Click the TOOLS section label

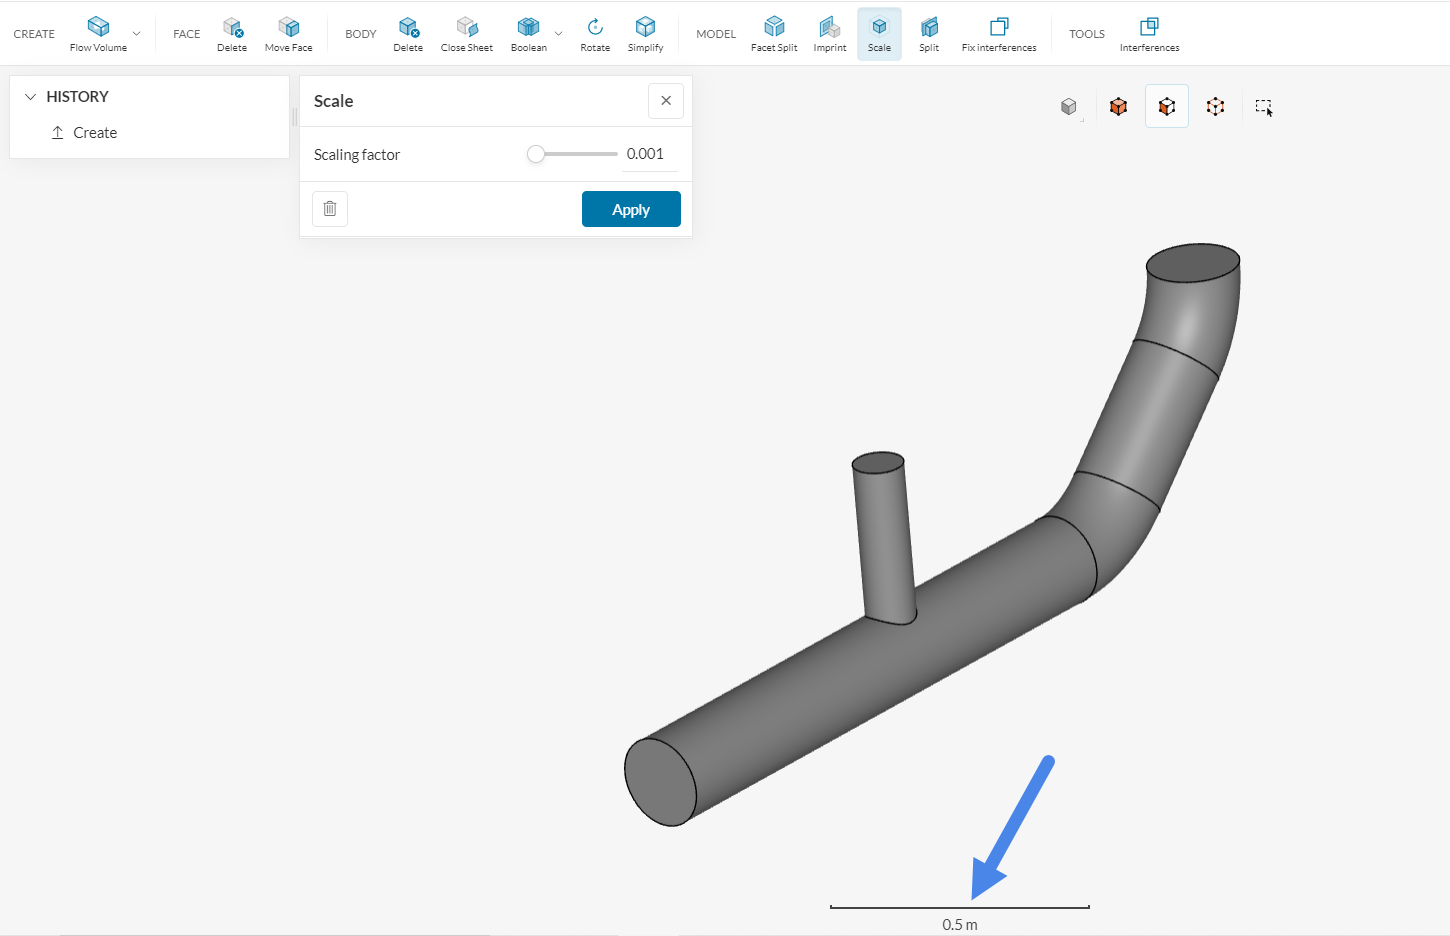click(1087, 33)
